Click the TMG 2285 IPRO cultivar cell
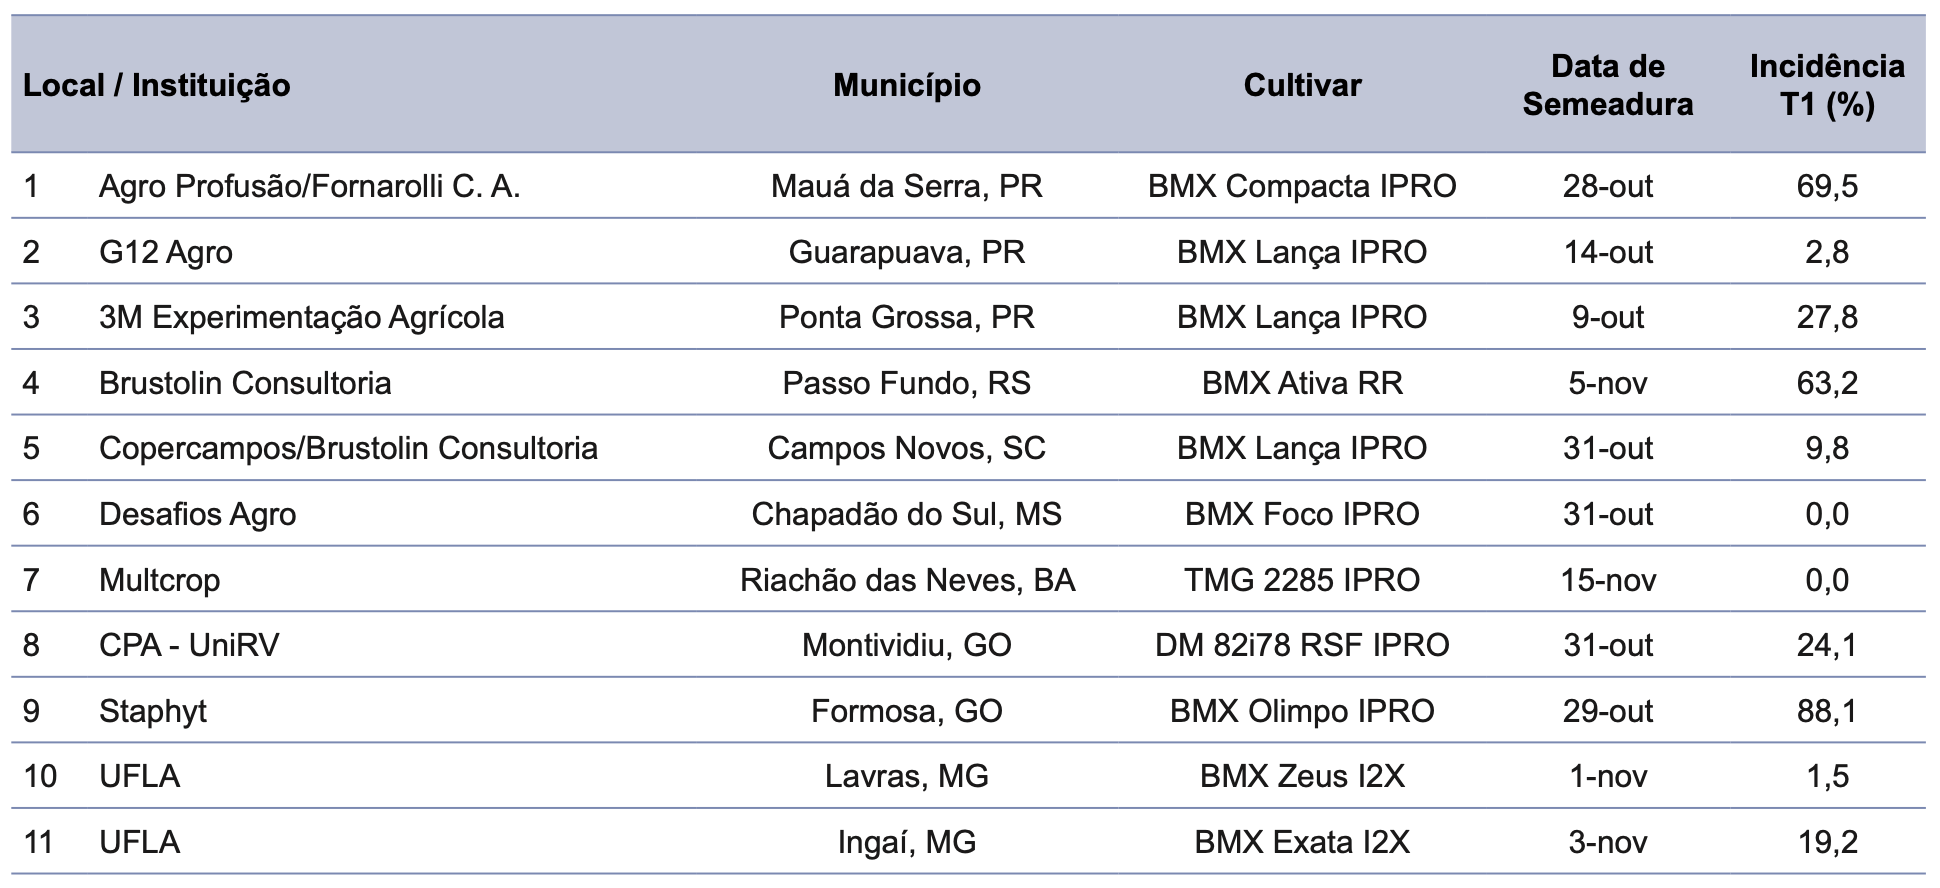 pos(1302,580)
